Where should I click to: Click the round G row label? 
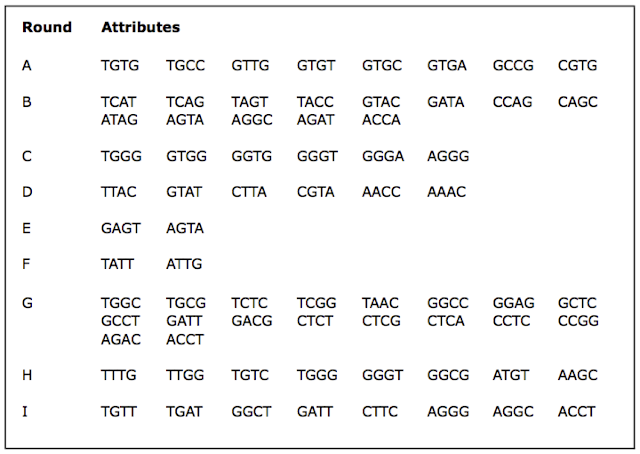click(27, 303)
